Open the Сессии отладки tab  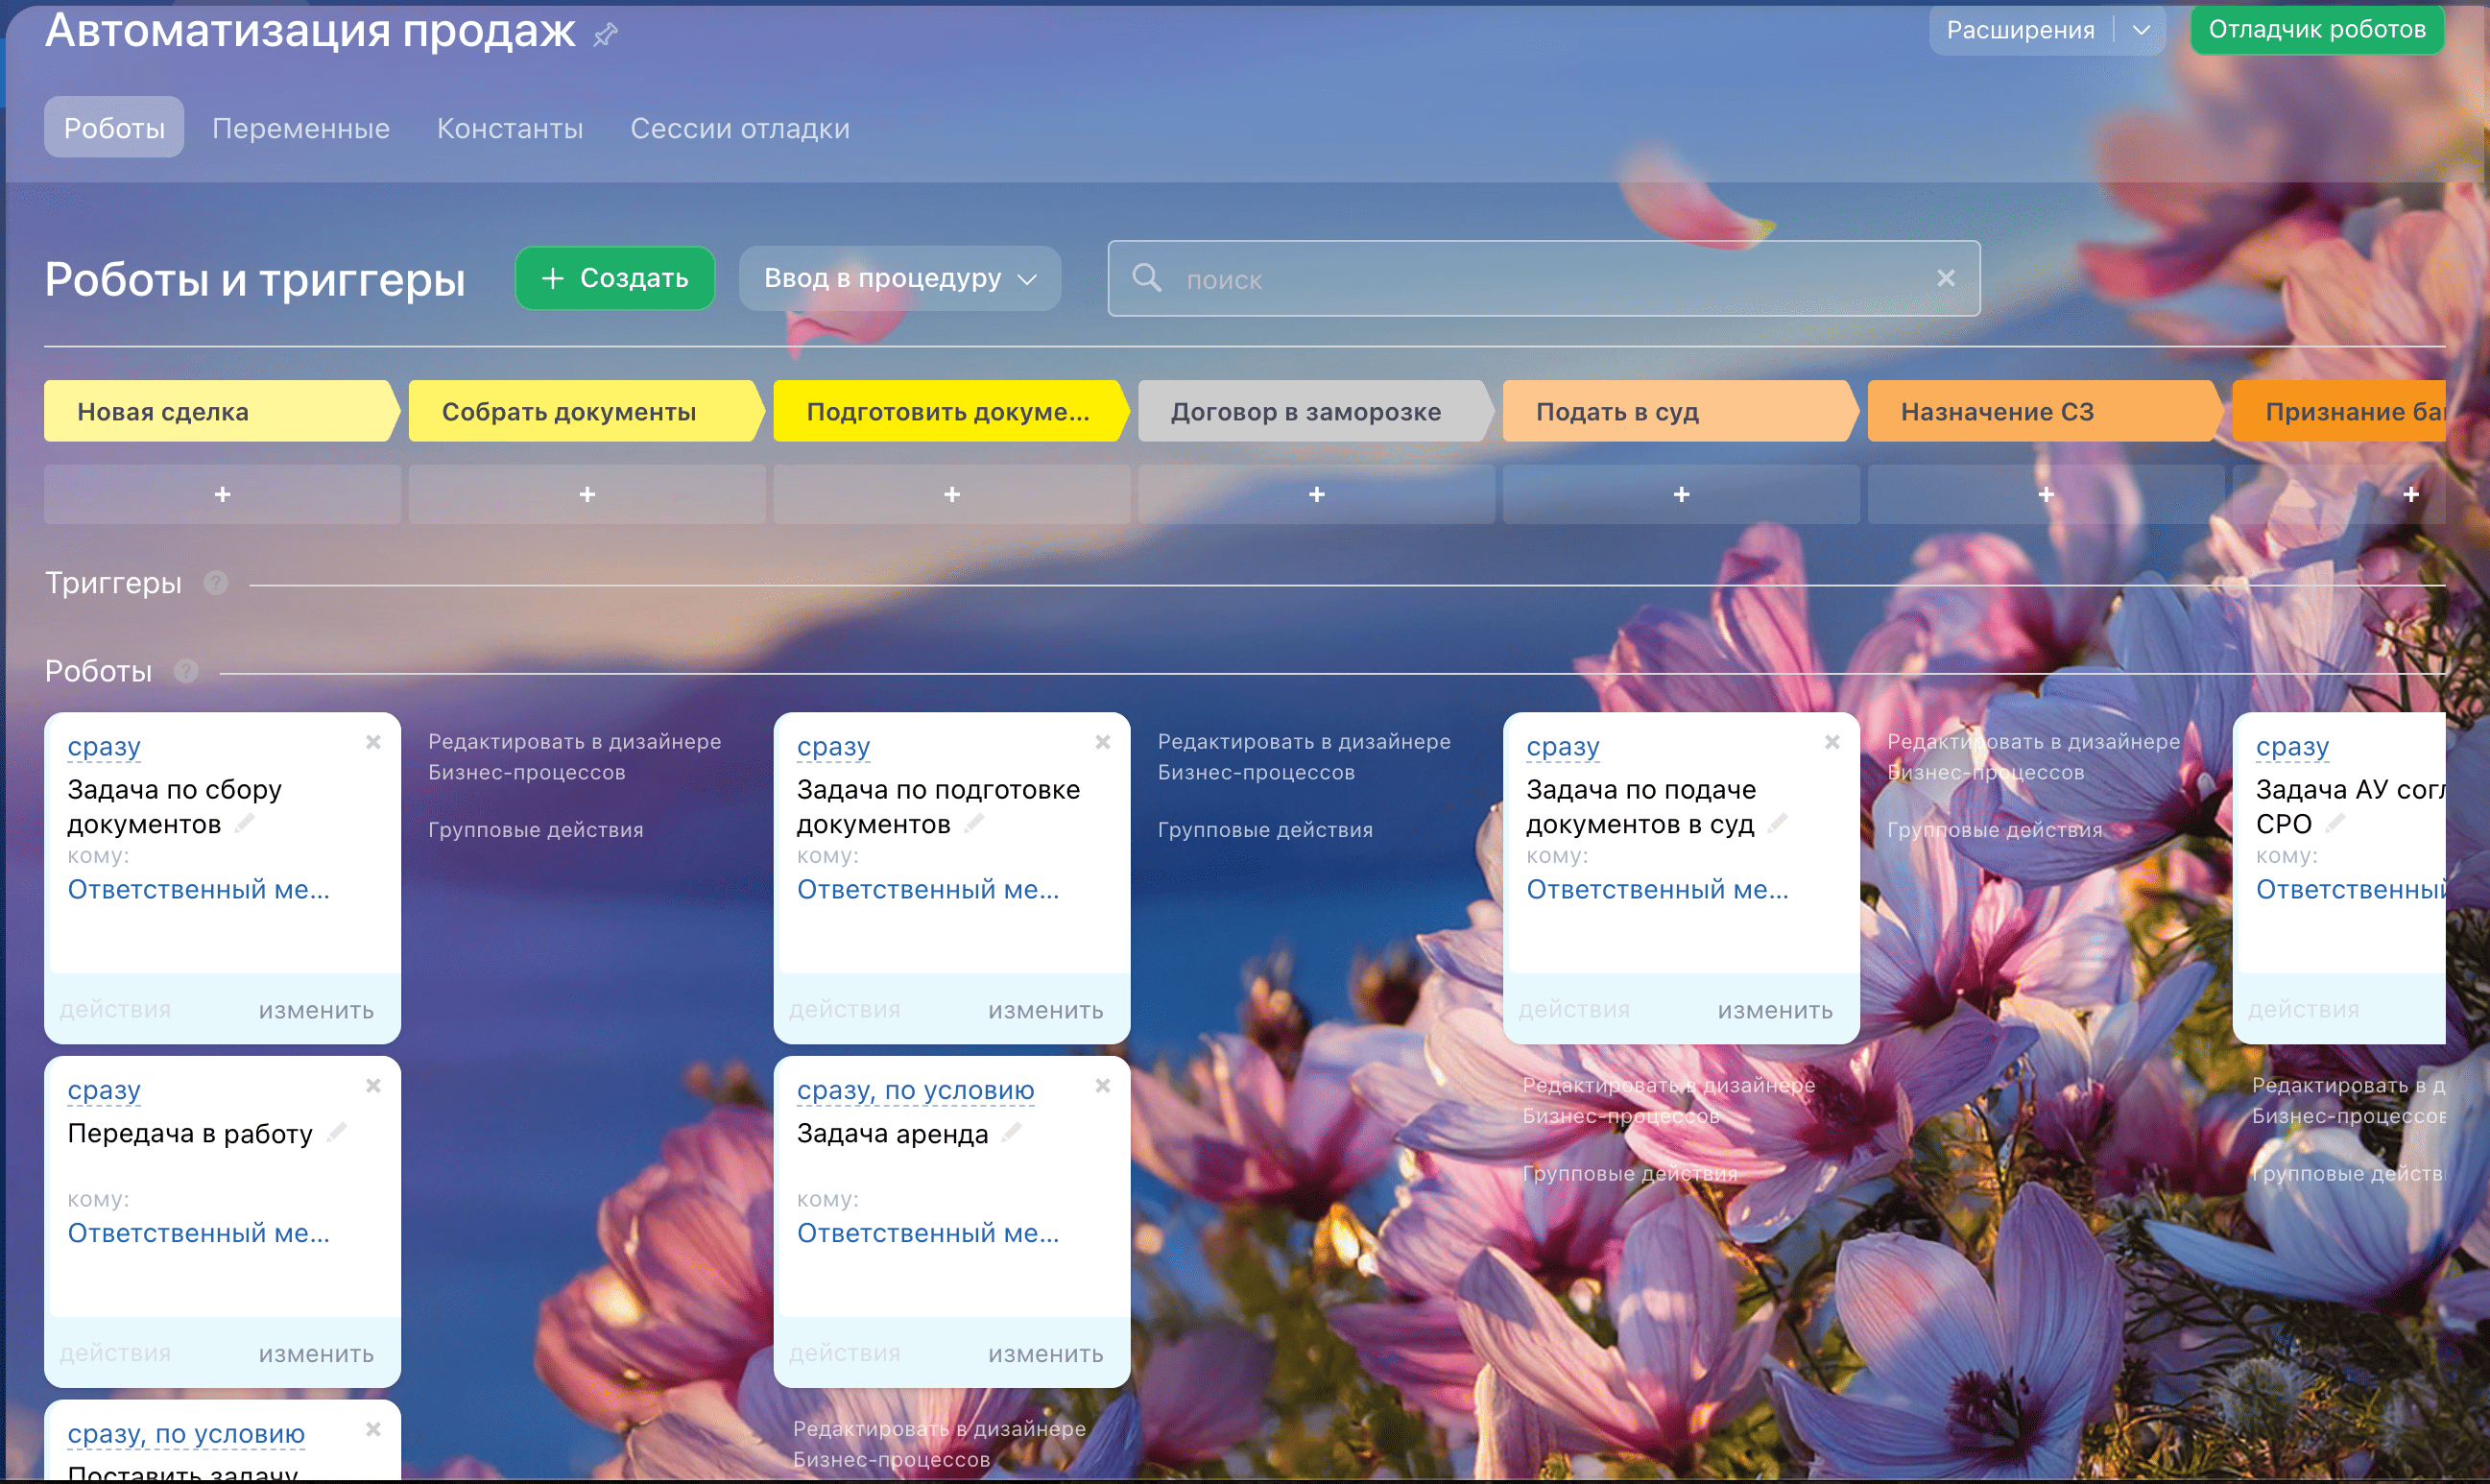tap(739, 128)
